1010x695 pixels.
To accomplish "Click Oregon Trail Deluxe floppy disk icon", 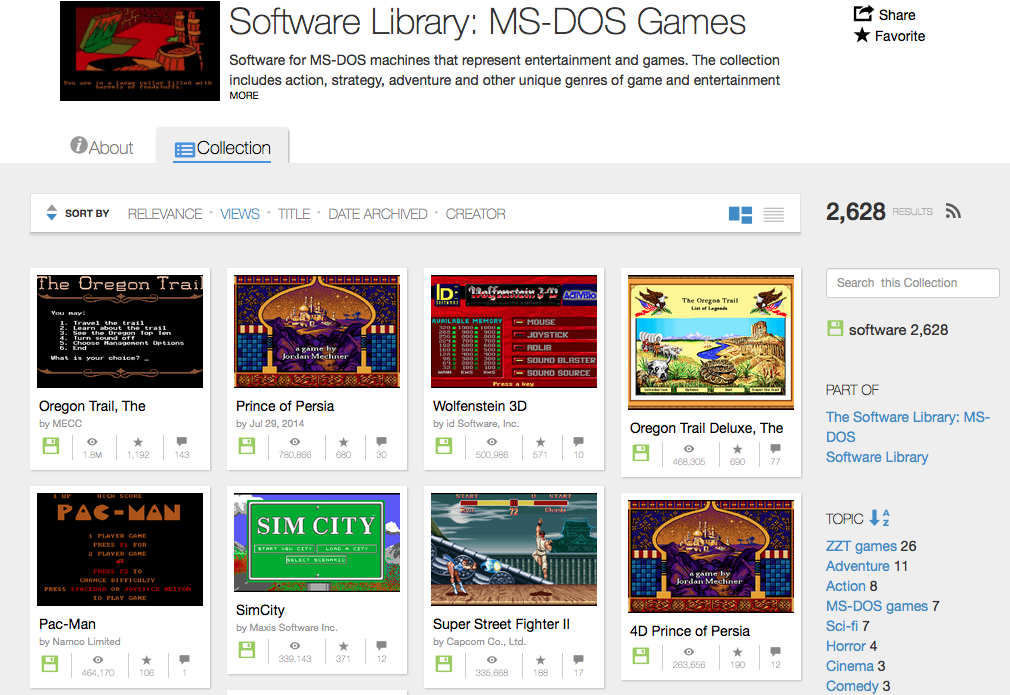I will tap(641, 453).
